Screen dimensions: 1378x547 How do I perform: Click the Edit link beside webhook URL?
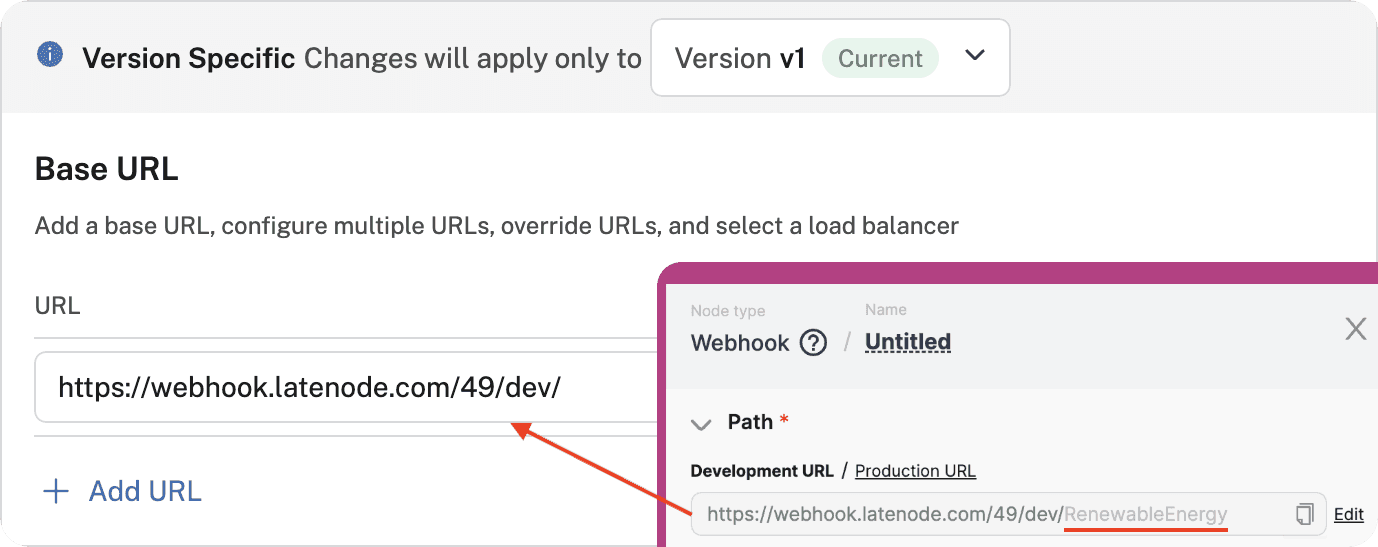tap(1348, 514)
